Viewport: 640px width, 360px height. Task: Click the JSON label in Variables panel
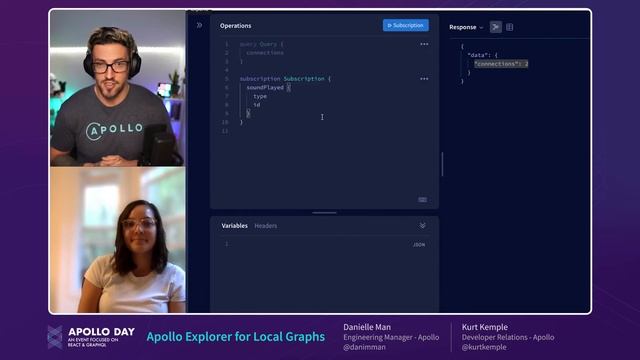419,244
